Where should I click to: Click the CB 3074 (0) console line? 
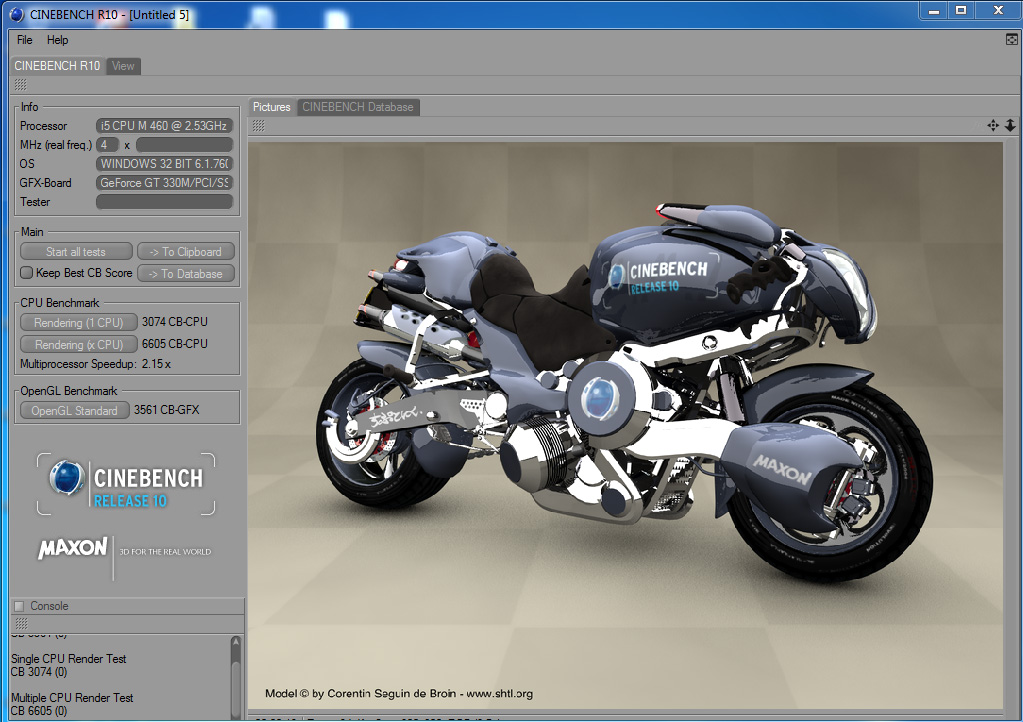39,672
